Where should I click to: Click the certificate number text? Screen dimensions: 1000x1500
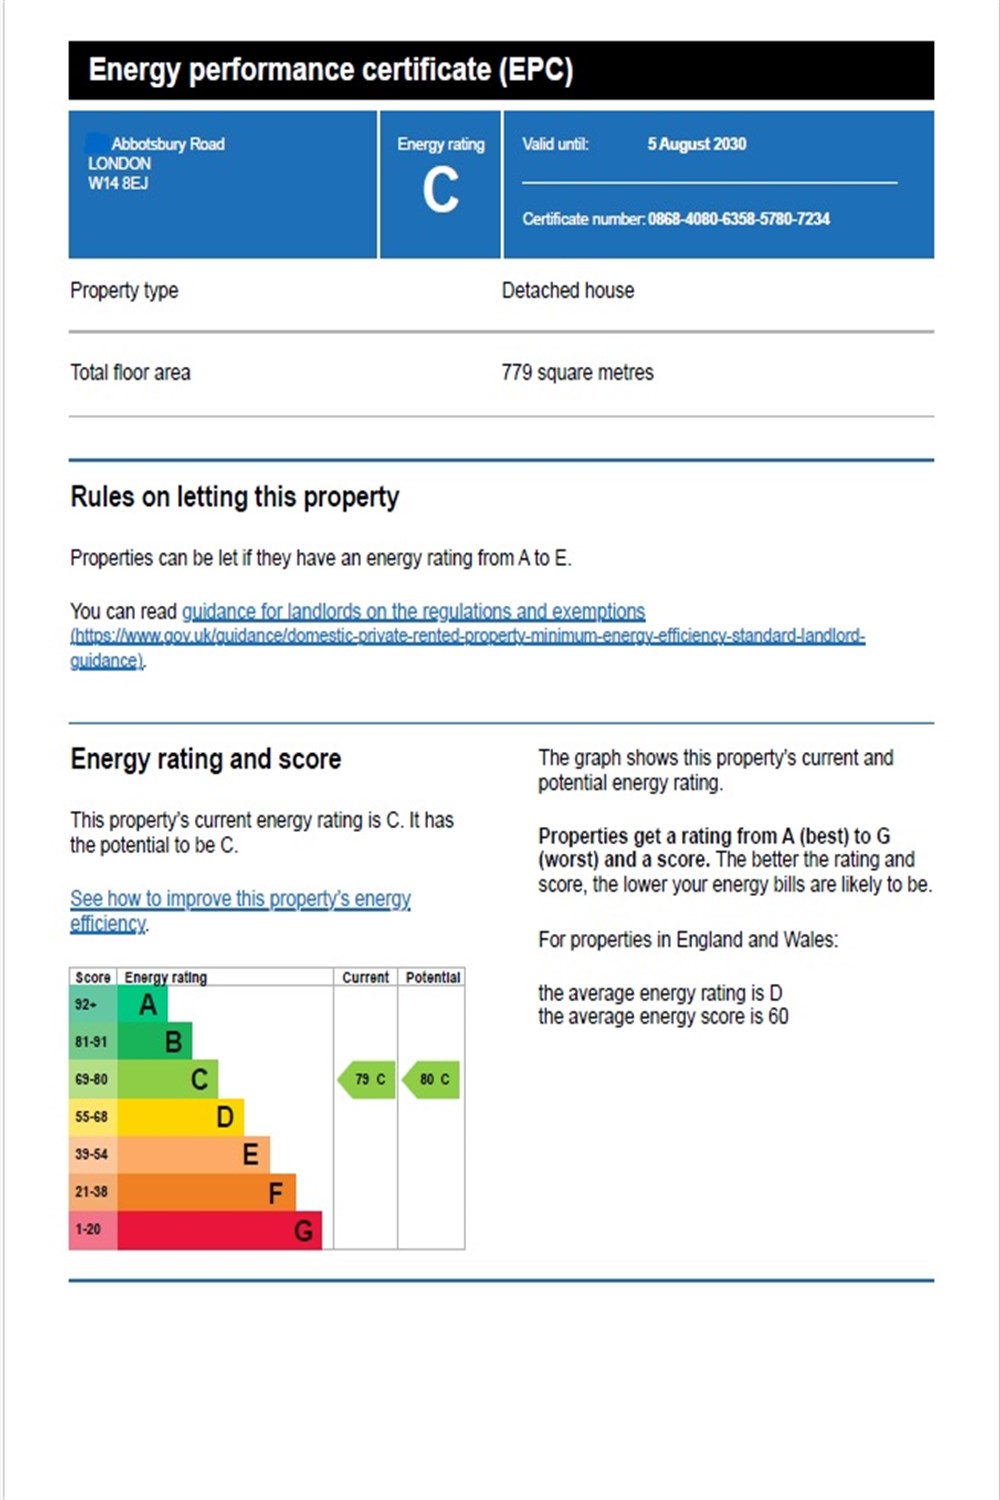676,219
